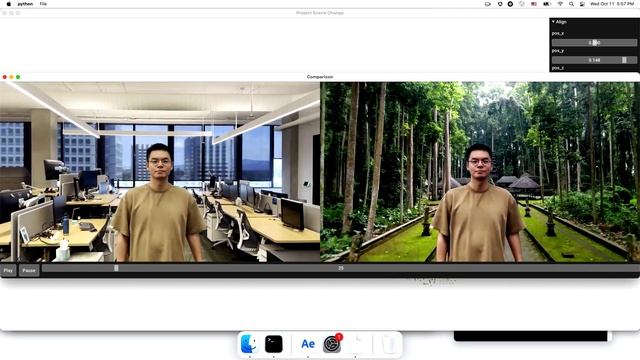The image size is (640, 360).
Task: Click the Play button in Comparison window
Action: [x=8, y=270]
